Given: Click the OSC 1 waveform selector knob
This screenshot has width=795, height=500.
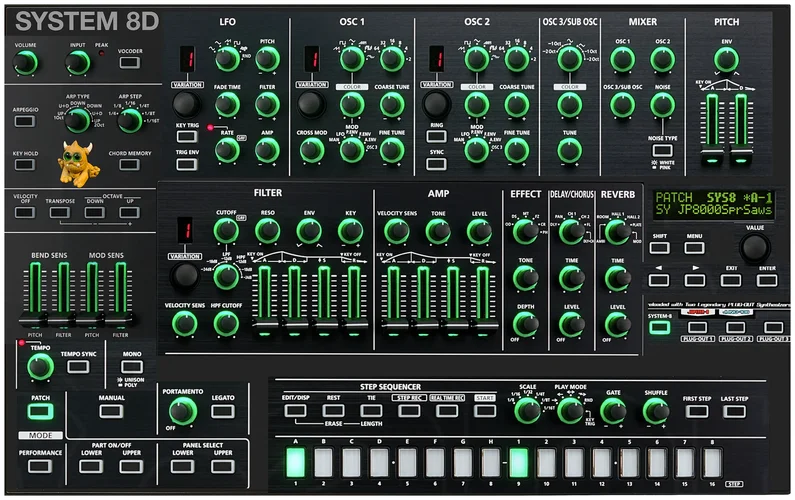Looking at the screenshot, I should tap(351, 59).
